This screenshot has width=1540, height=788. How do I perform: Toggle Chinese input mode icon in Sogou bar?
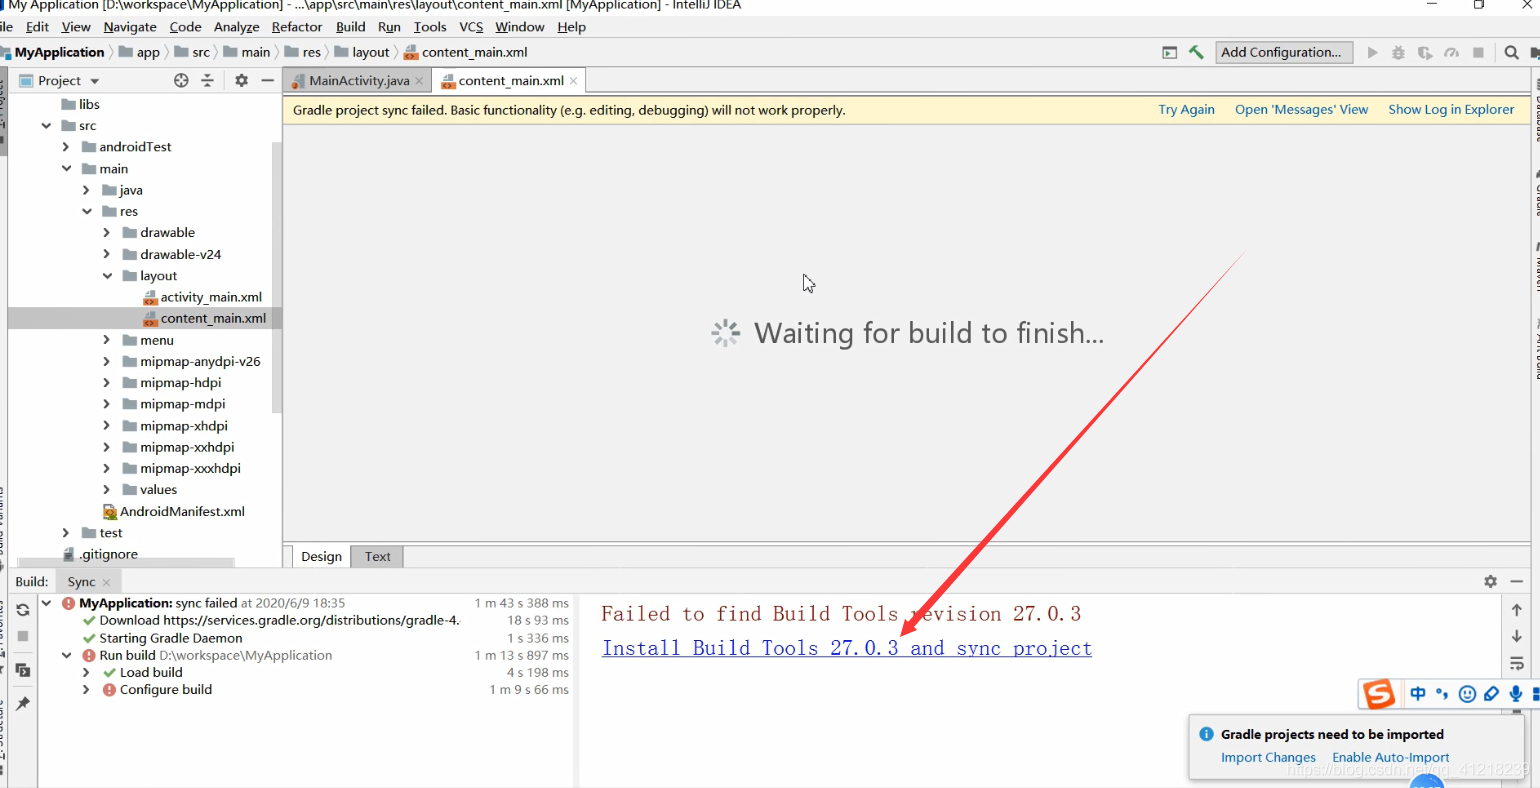1418,693
